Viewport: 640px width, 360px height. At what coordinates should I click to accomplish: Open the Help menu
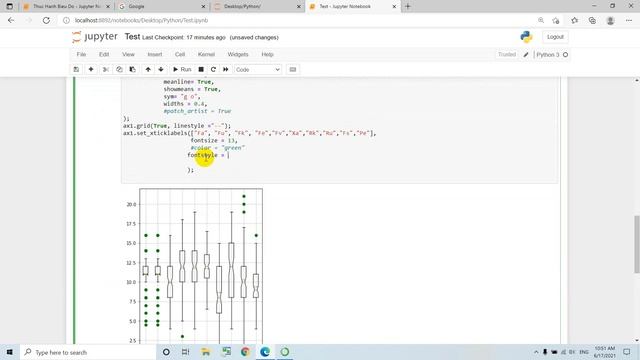pyautogui.click(x=267, y=54)
